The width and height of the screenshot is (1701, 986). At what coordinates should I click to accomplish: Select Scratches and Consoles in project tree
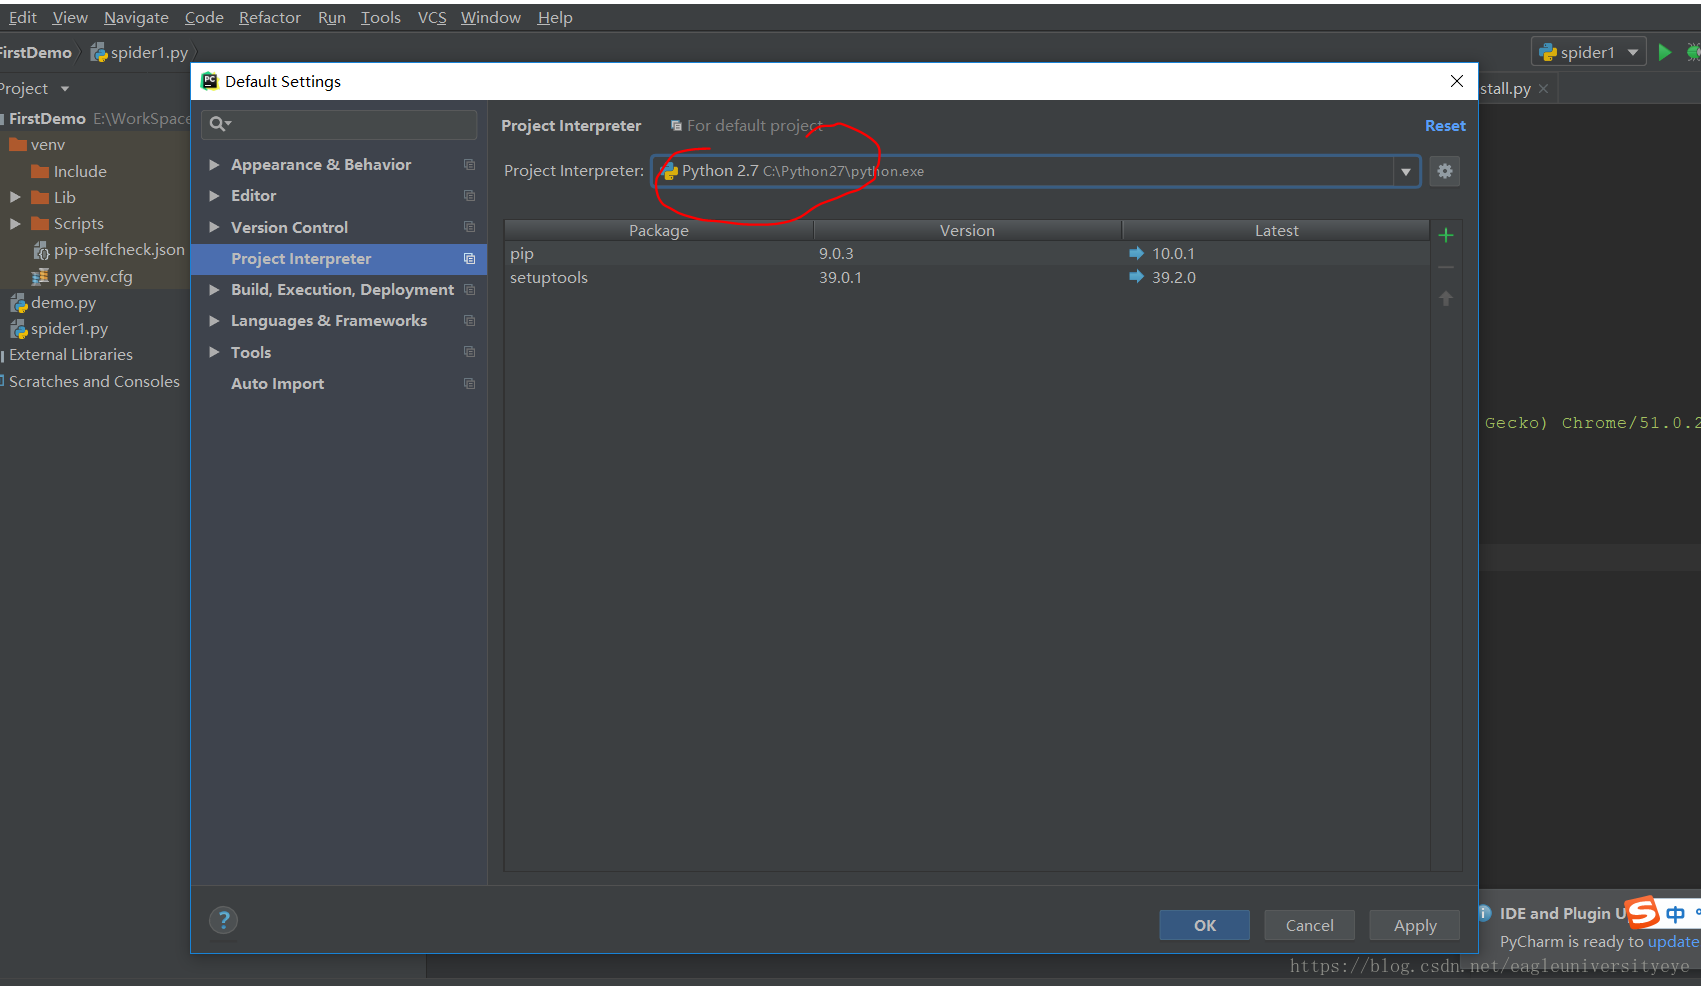tap(94, 382)
